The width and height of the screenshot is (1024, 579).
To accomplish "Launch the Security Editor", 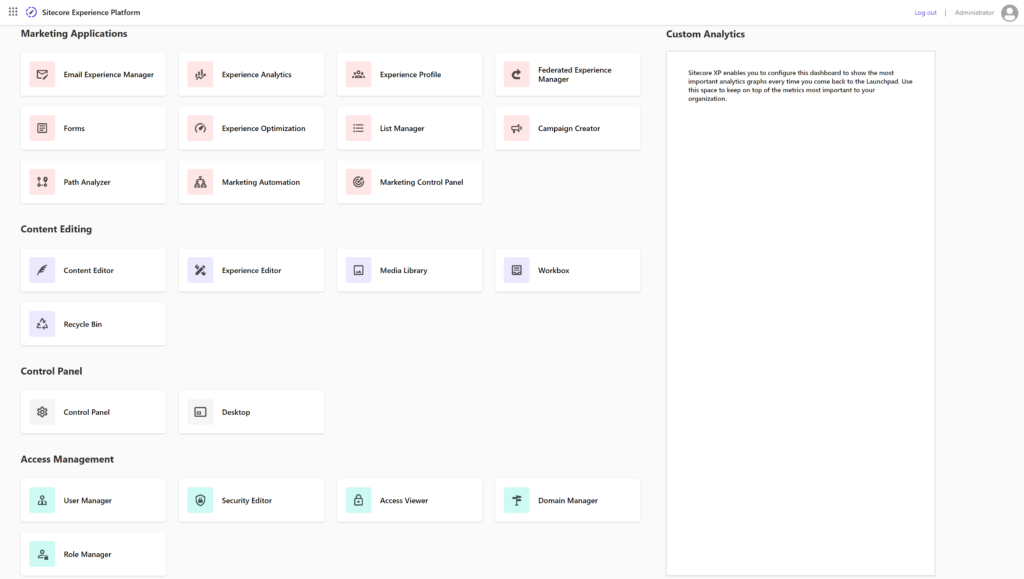I will 249,500.
